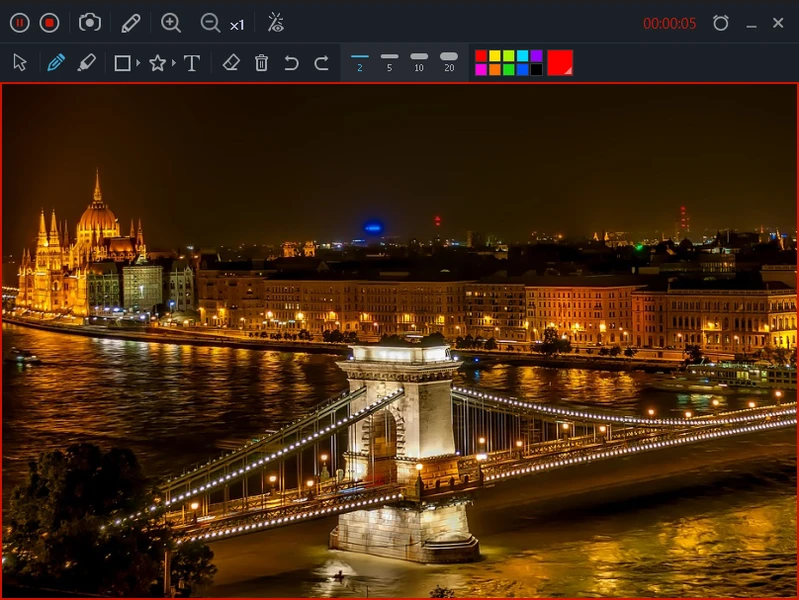This screenshot has height=600, width=799.
Task: Pick the yellow color swatch
Action: coord(495,56)
